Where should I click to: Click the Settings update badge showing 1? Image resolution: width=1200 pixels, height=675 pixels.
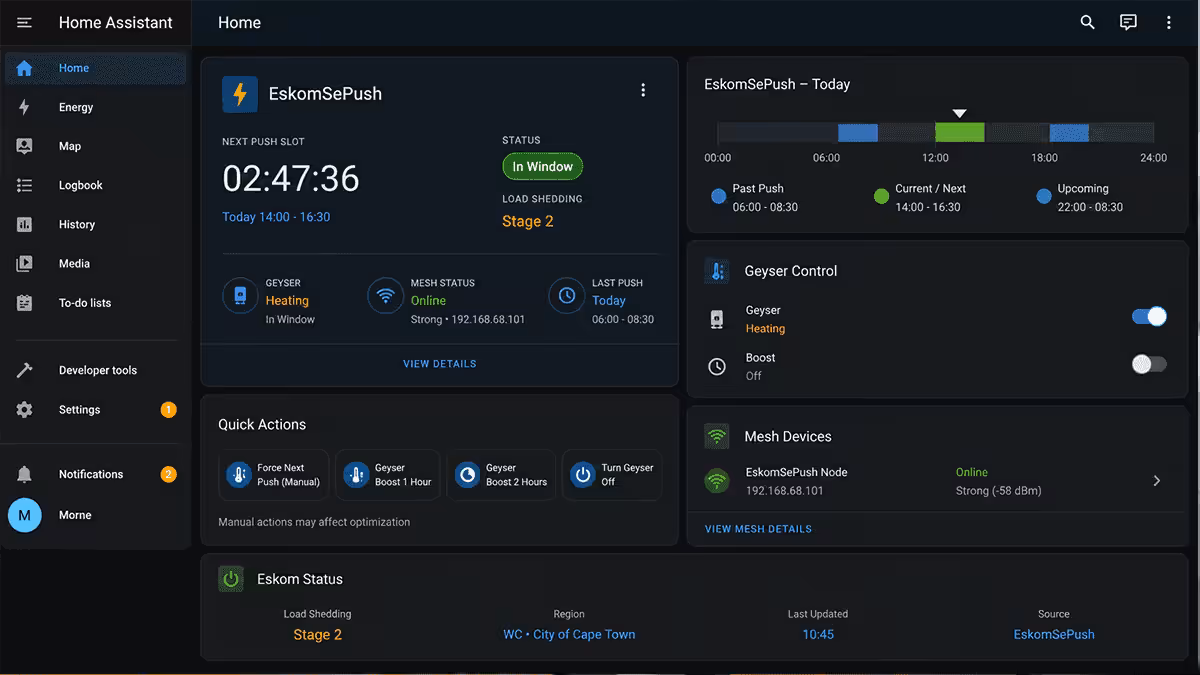pos(168,410)
